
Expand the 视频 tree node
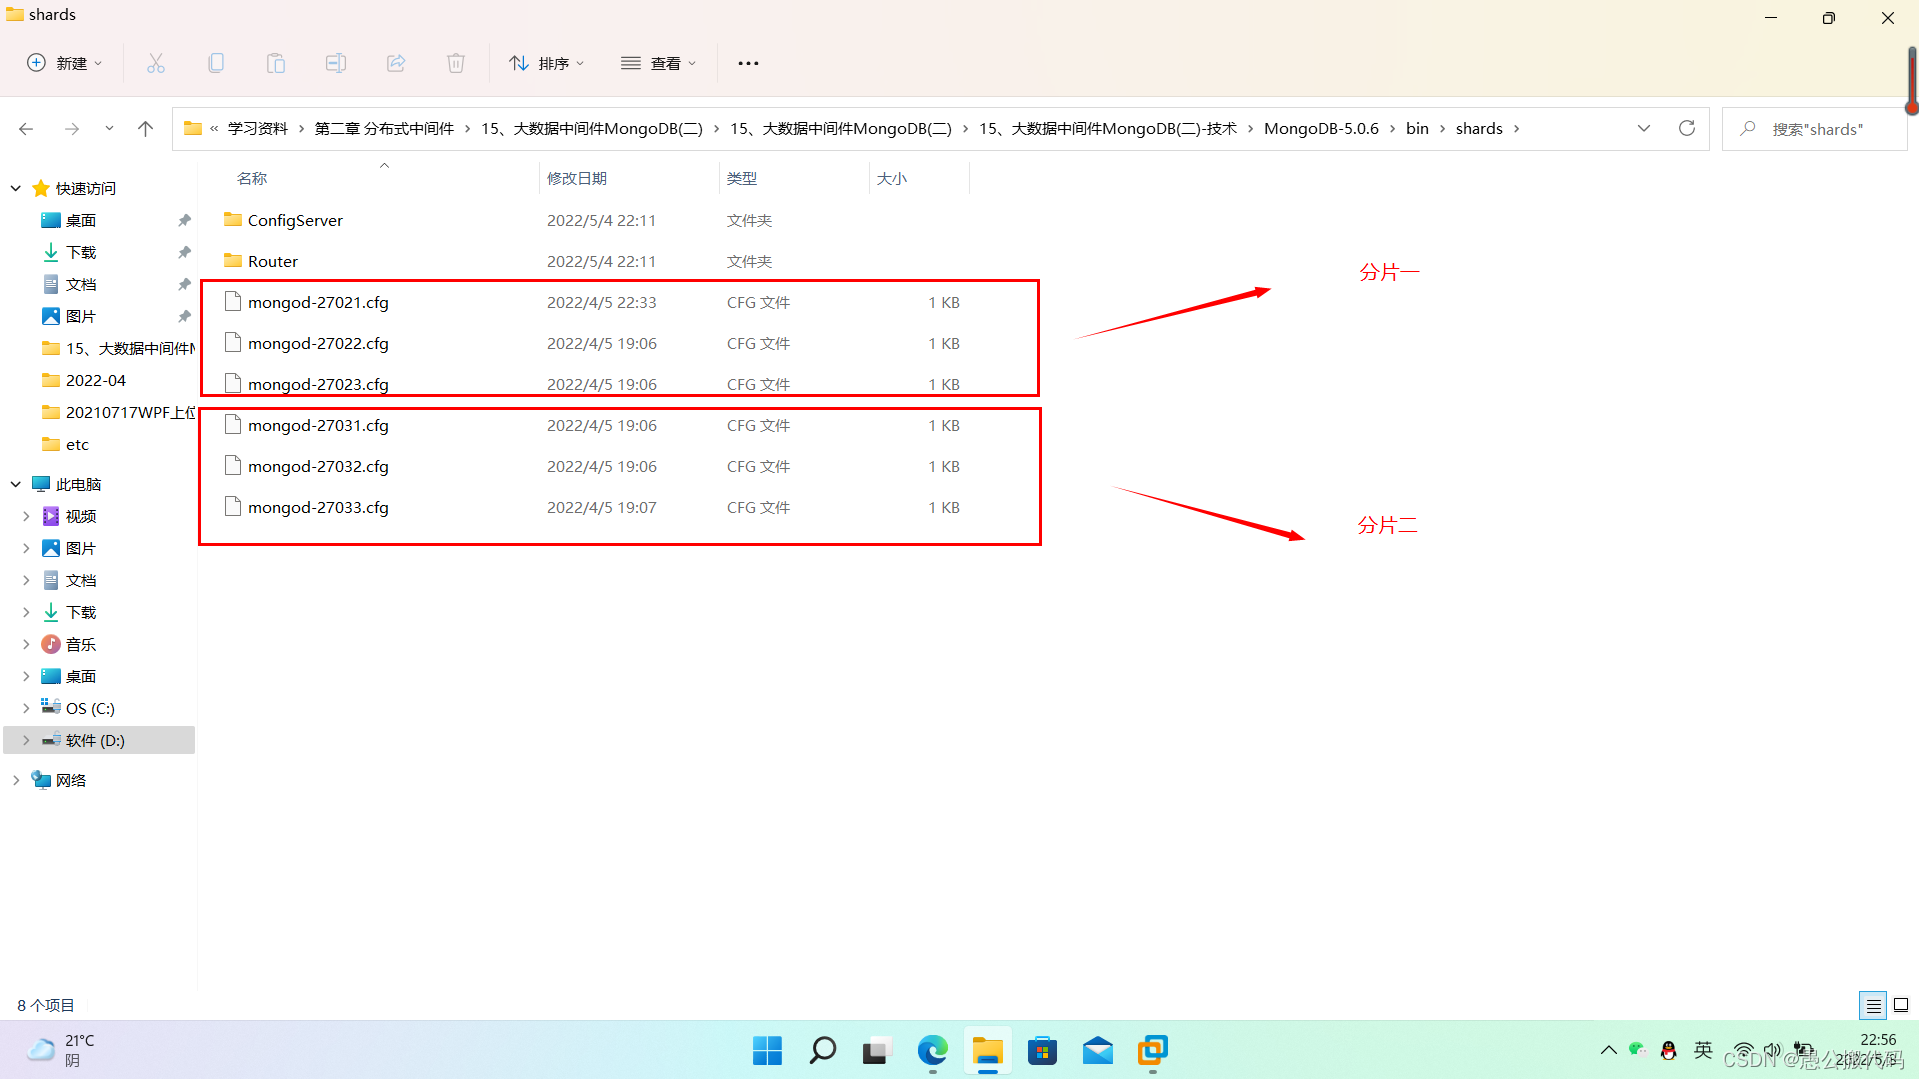(x=26, y=516)
